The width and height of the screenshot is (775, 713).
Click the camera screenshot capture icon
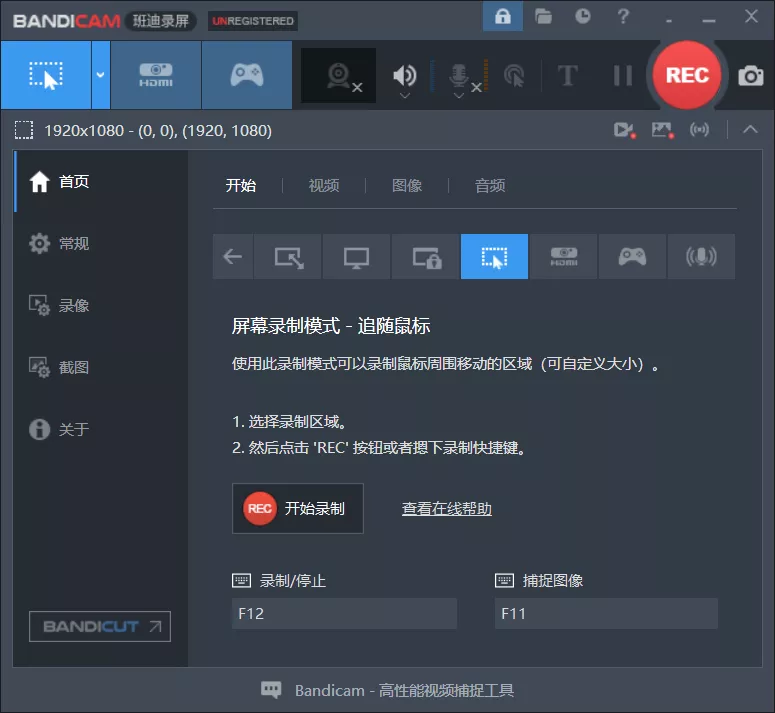click(750, 76)
